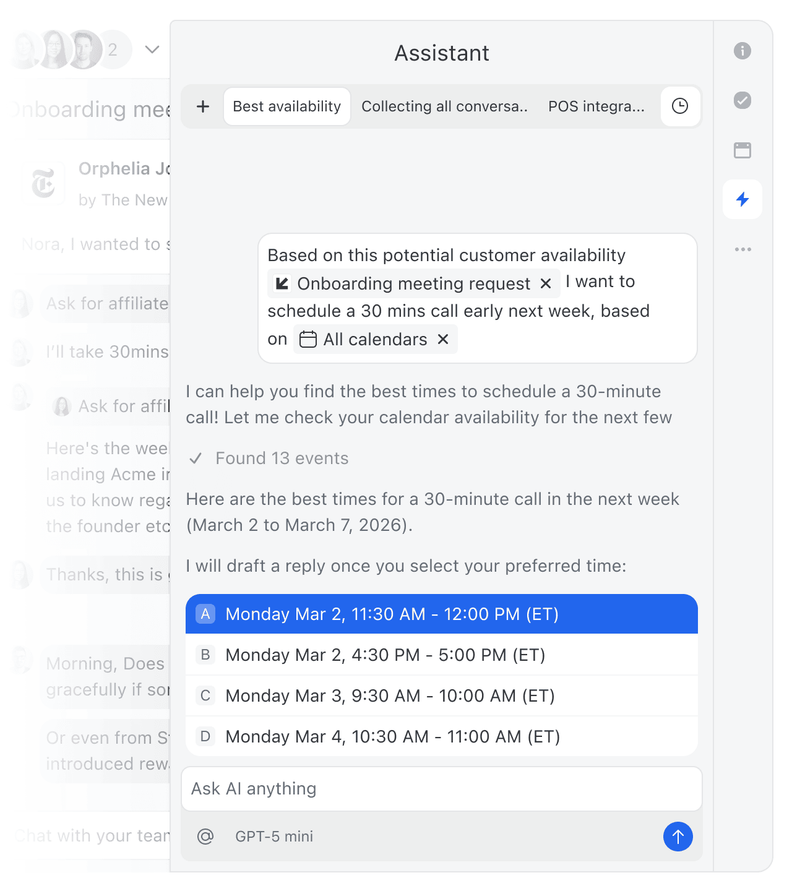Screen dimensions: 792x891
Task: Remove the All calendars chip
Action: point(443,339)
